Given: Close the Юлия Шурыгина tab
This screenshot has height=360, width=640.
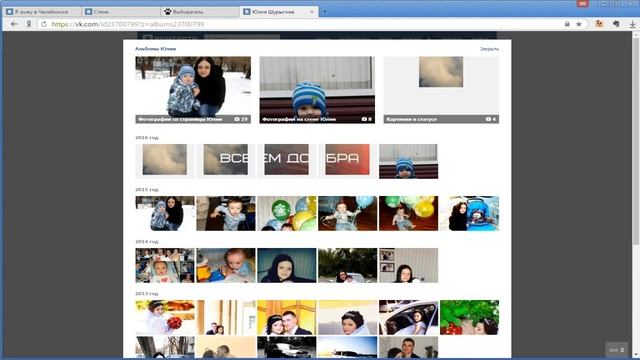Looking at the screenshot, I should [x=312, y=12].
